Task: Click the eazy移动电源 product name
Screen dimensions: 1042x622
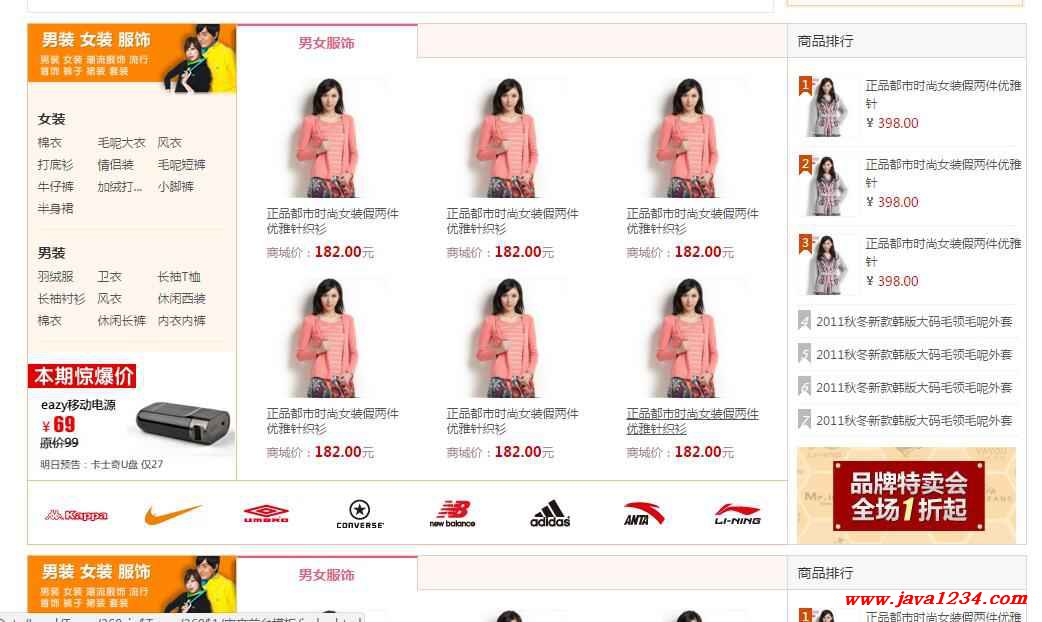Action: coord(78,405)
